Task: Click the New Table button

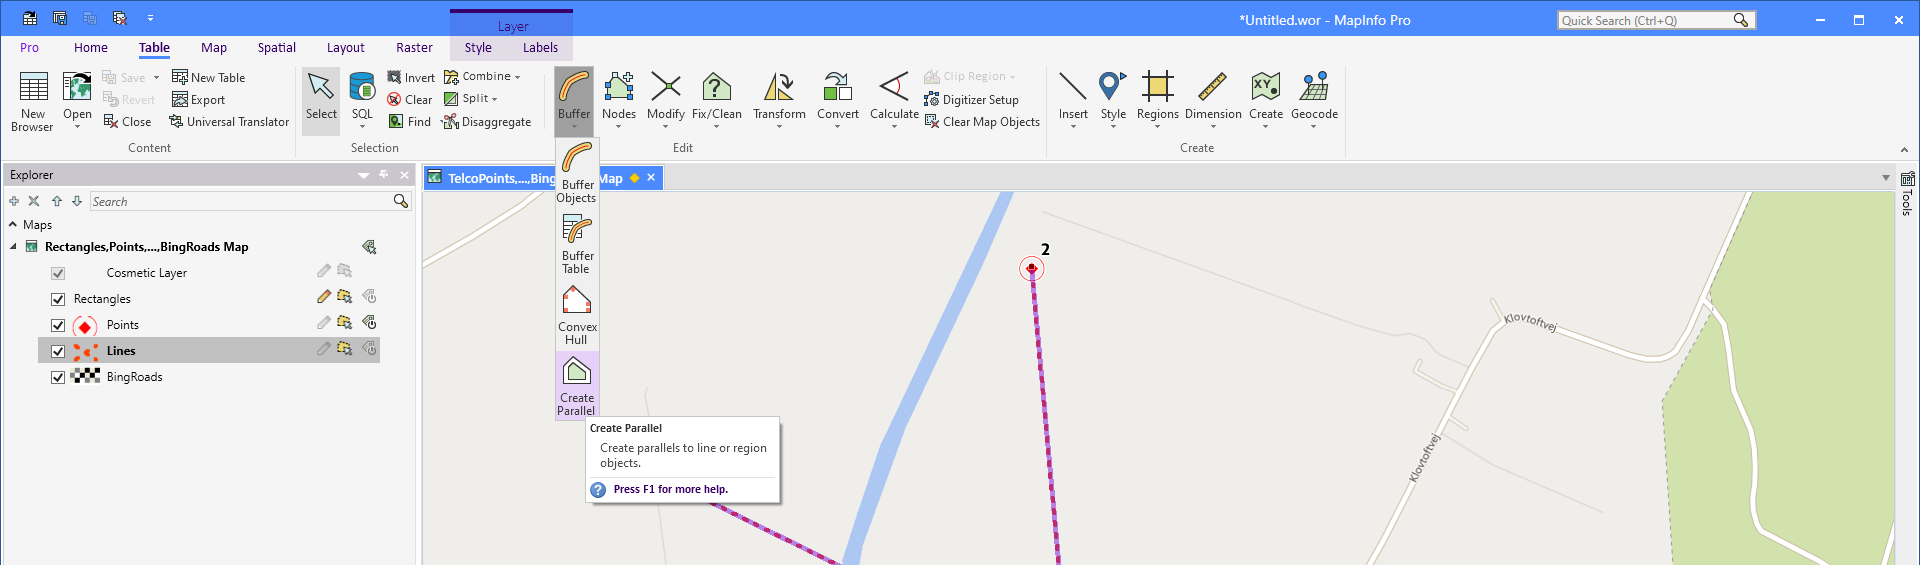Action: 208,77
